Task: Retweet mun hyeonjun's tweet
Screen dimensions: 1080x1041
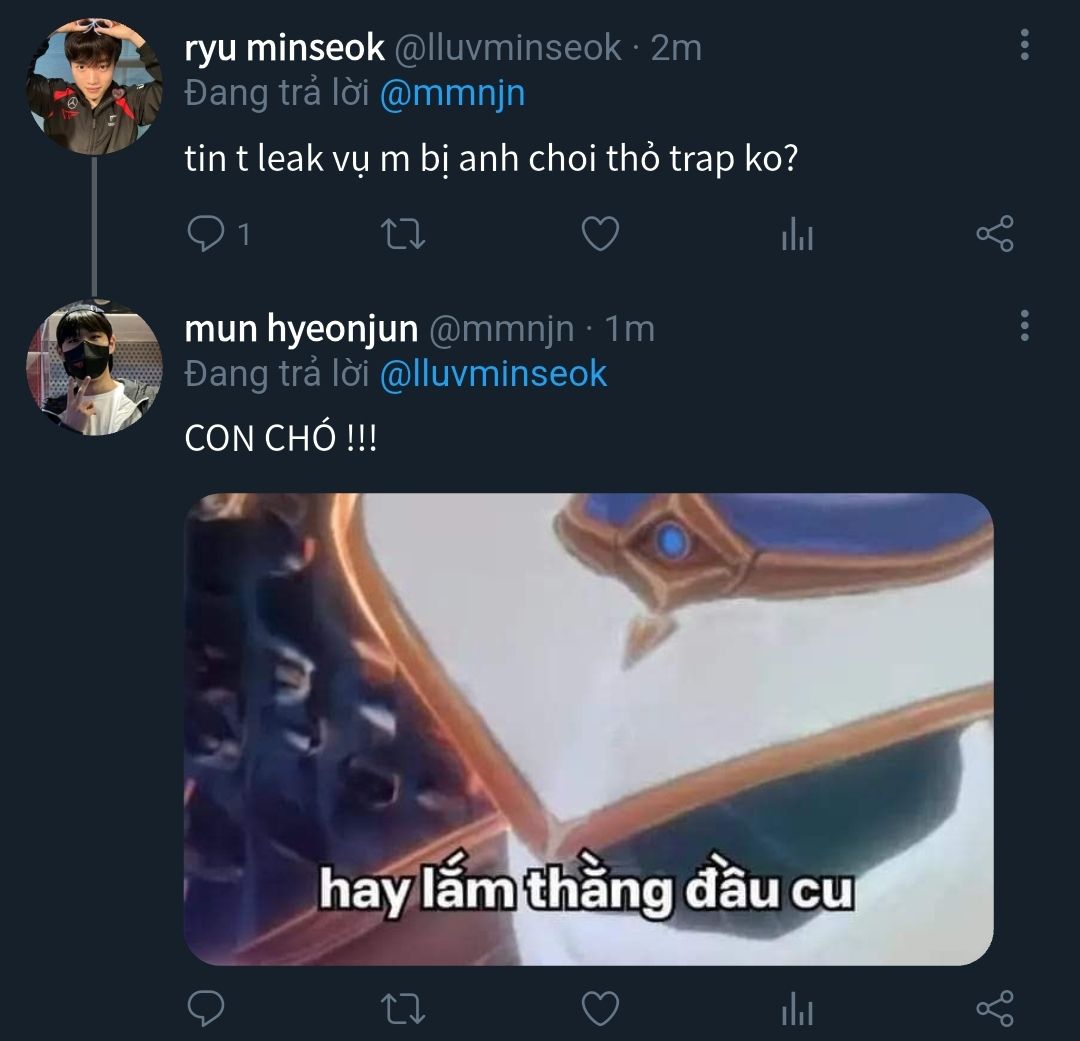Action: point(405,1008)
